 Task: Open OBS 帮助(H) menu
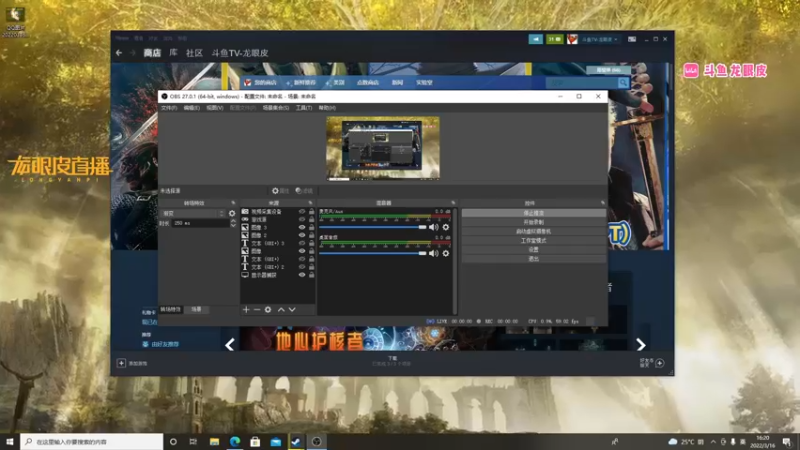(x=327, y=108)
